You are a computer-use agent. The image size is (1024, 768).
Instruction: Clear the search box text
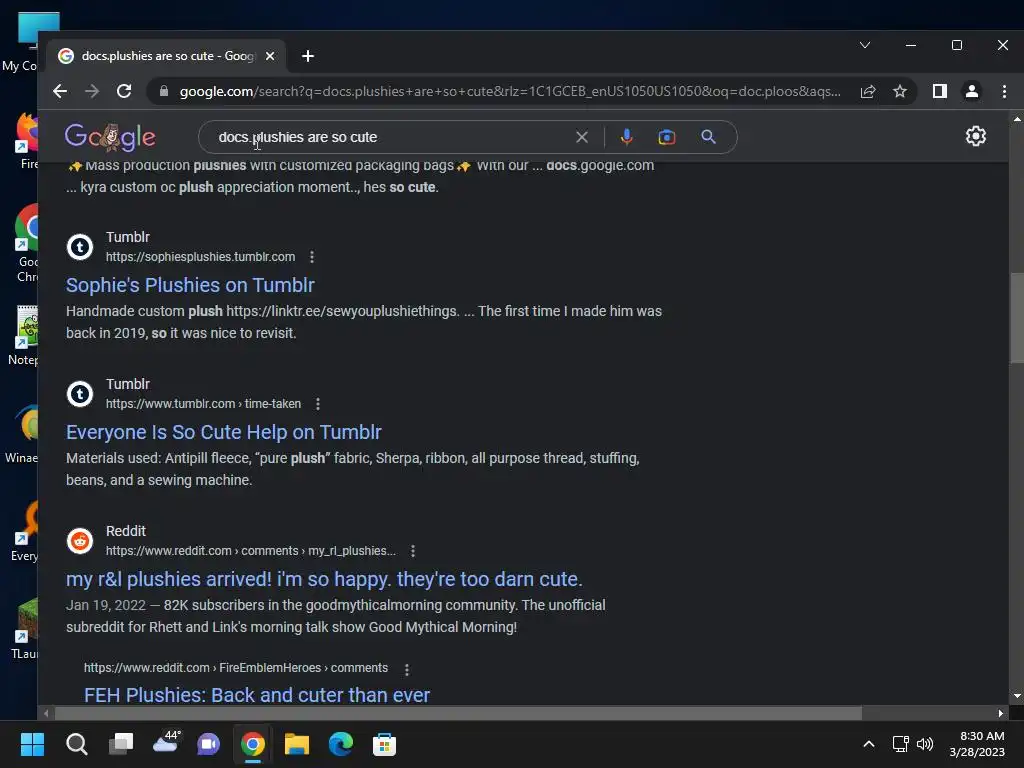click(581, 137)
